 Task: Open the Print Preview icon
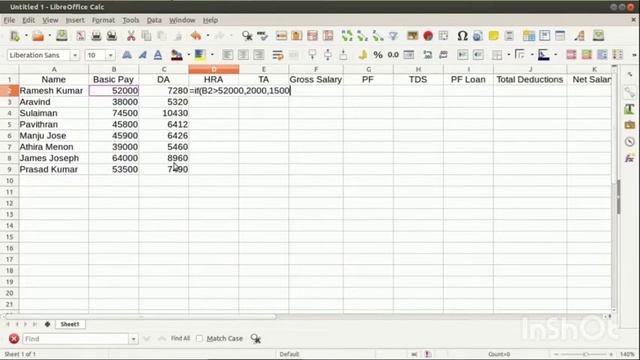tap(111, 36)
